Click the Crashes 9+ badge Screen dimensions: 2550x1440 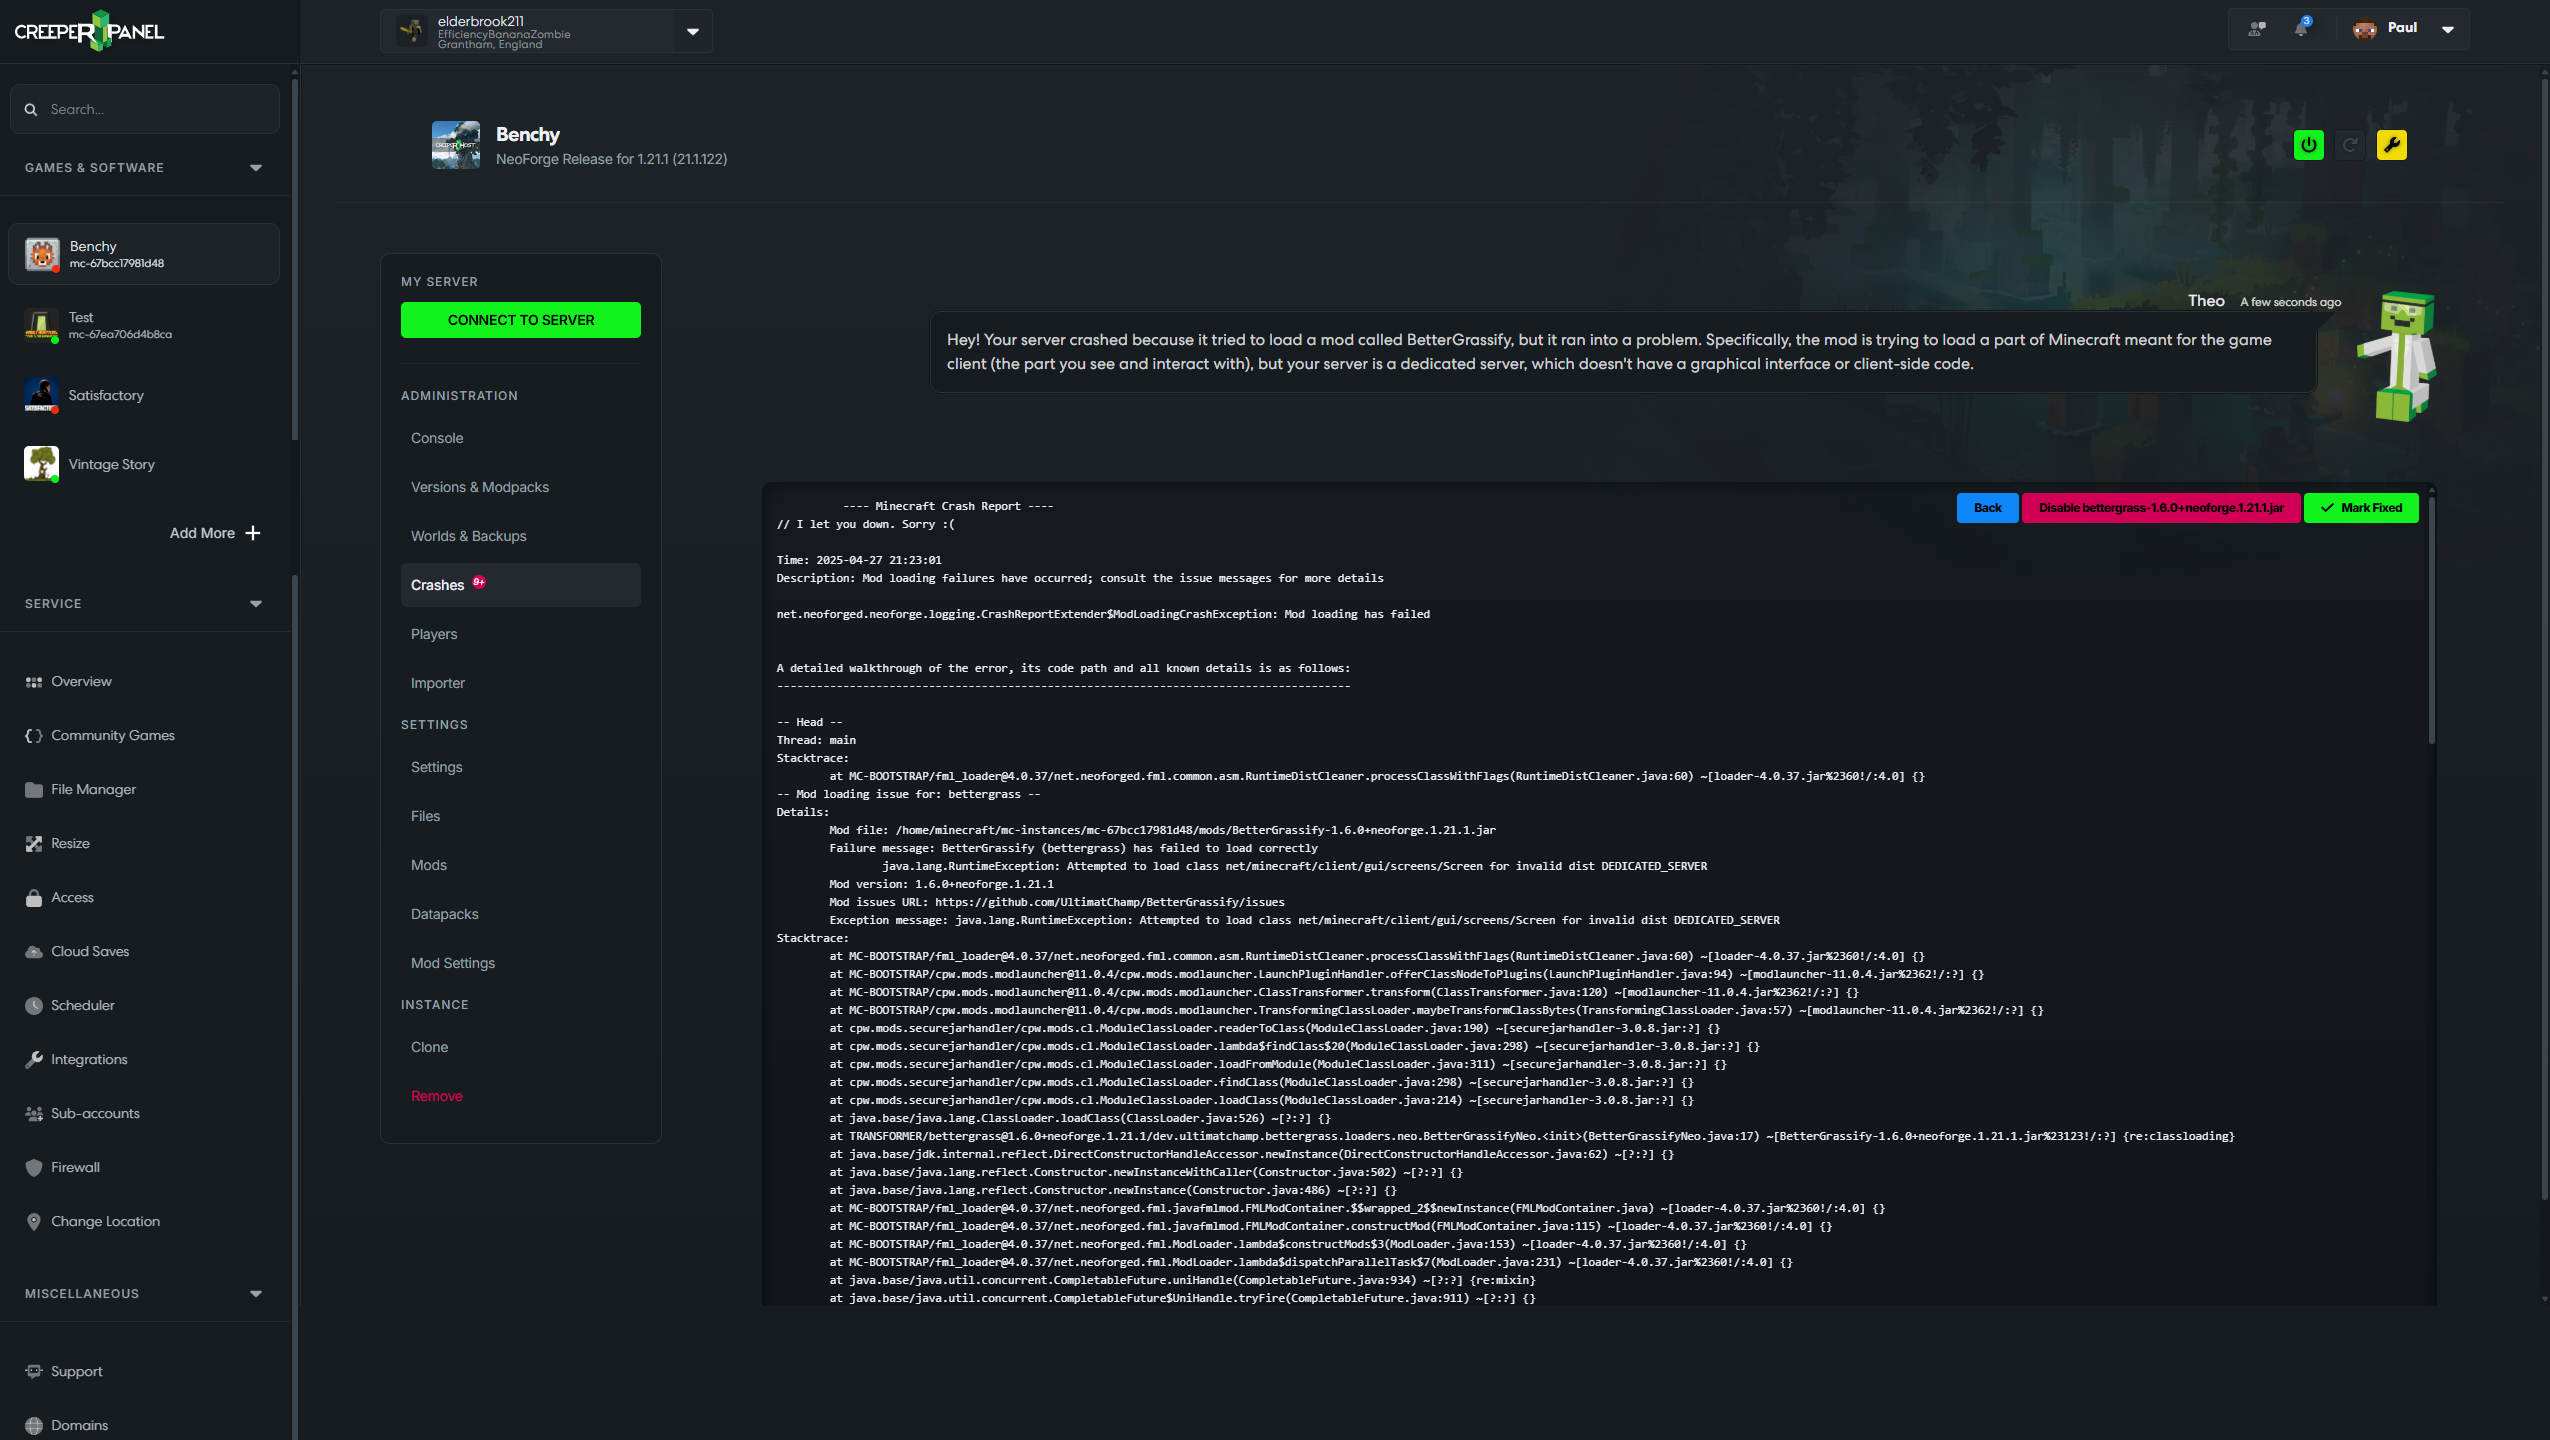pos(479,582)
